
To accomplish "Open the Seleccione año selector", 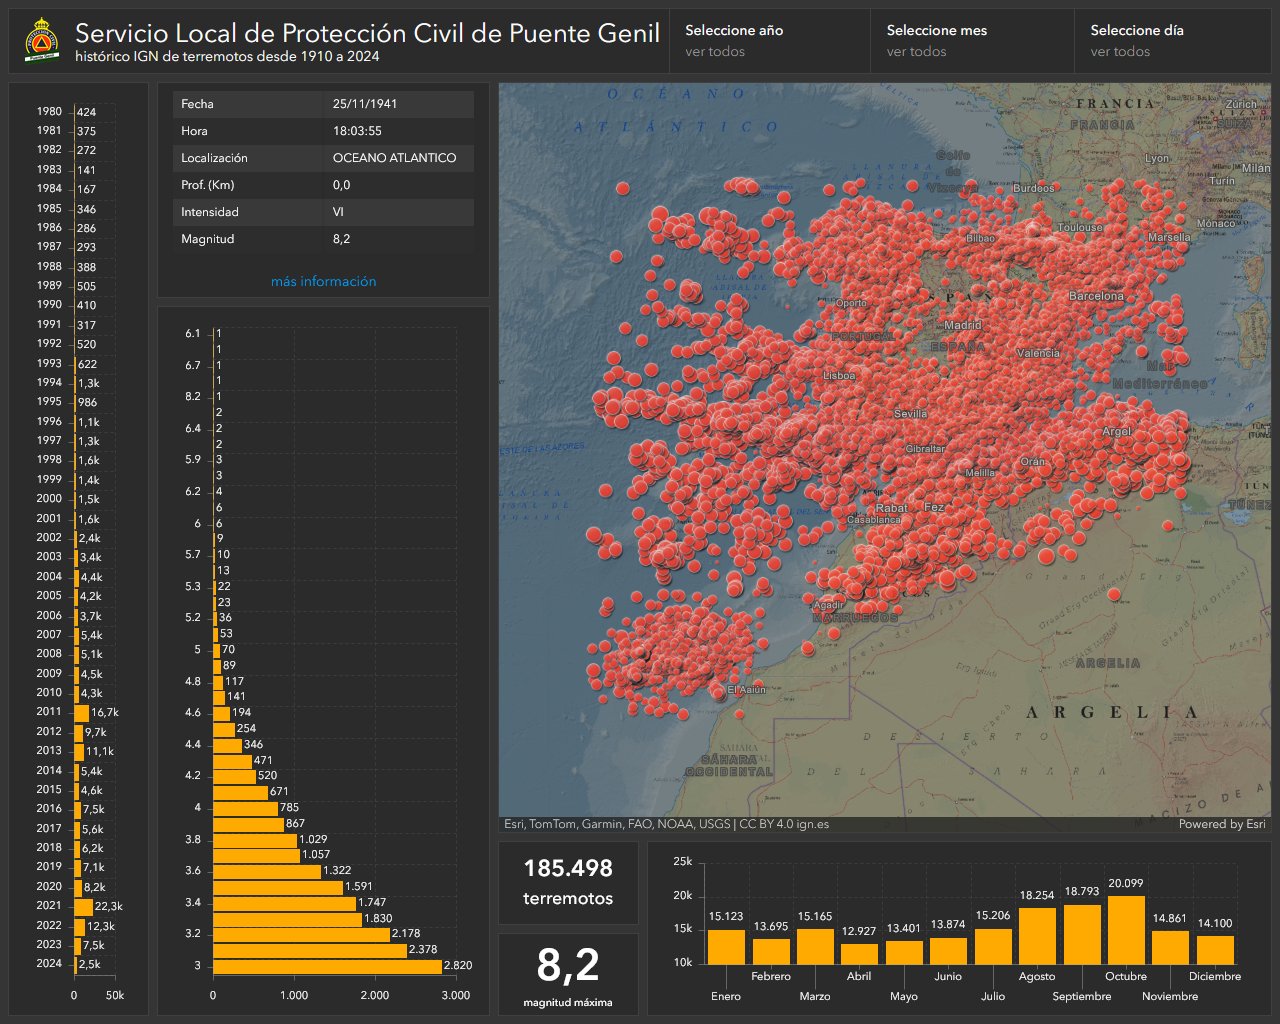I will tap(769, 41).
